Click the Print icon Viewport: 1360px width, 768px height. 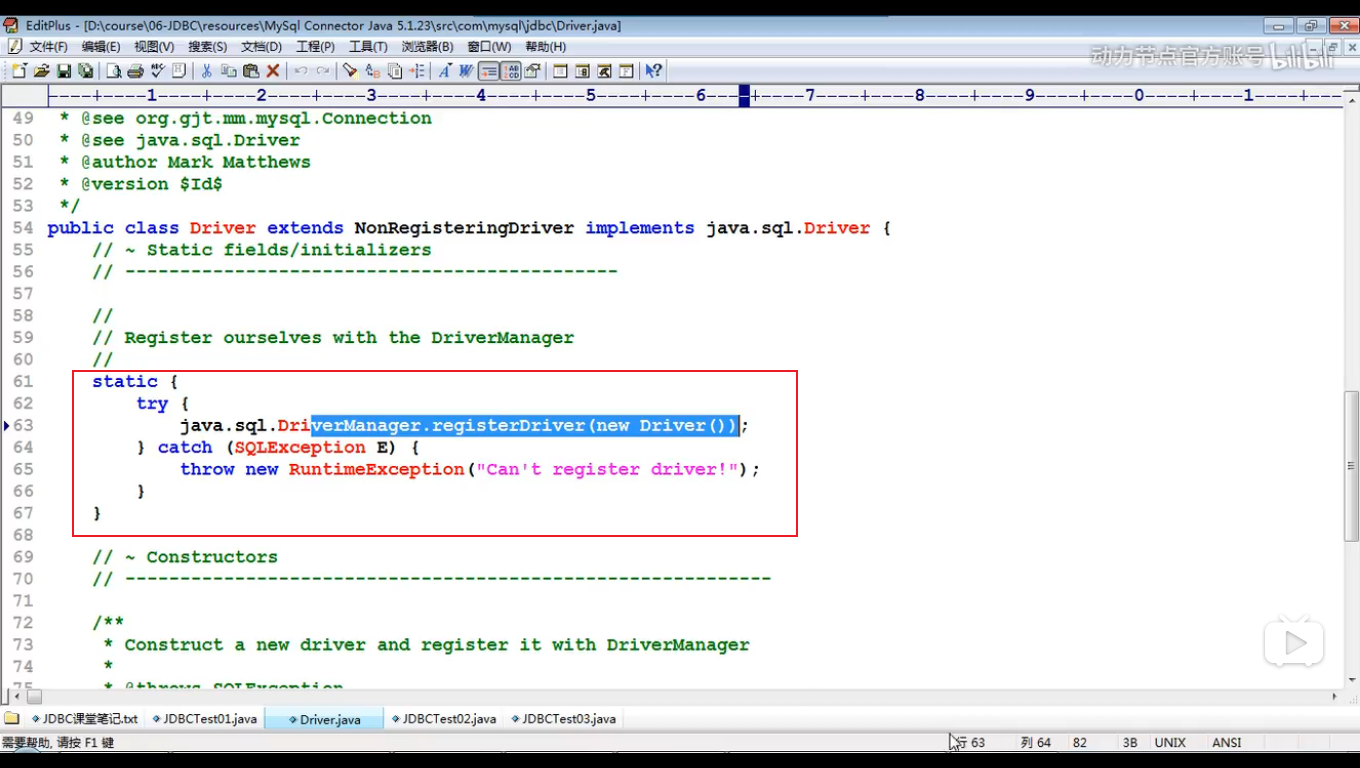coord(136,71)
